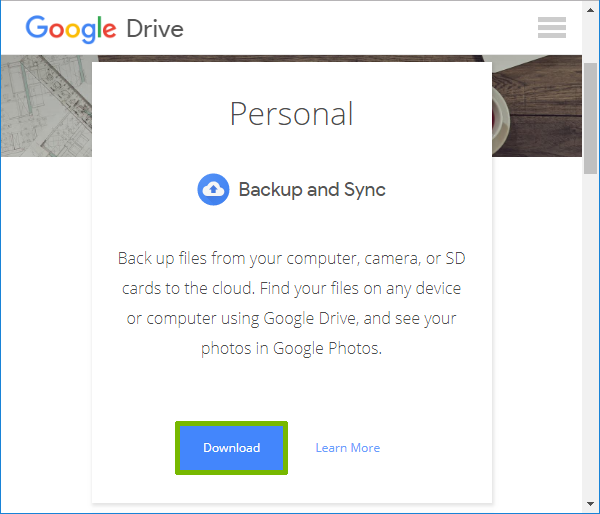Click the "Back up files from your computer" line
Image resolution: width=600 pixels, height=514 pixels.
(292, 258)
